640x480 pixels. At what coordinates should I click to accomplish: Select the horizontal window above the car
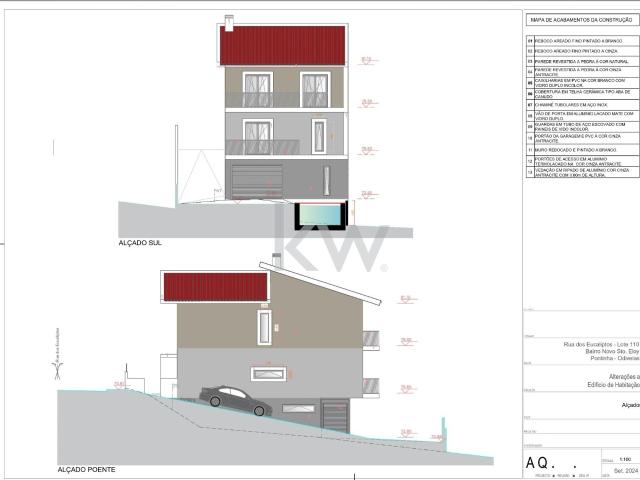(x=268, y=374)
